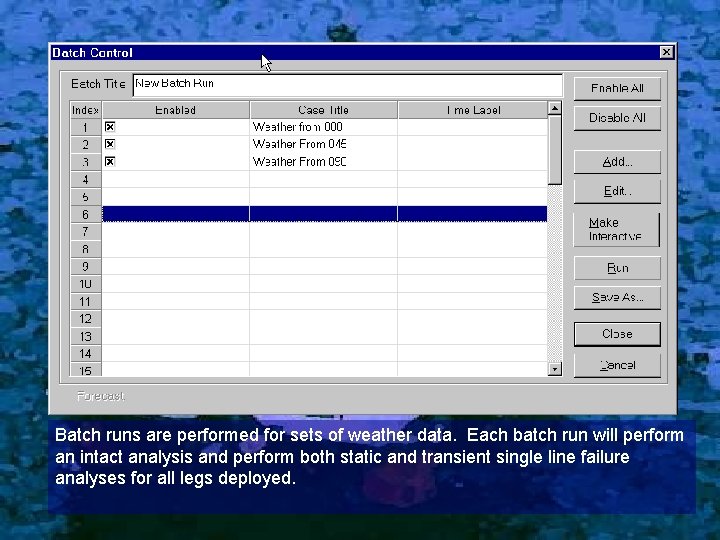Click the scrollbar up arrow

(x=555, y=108)
